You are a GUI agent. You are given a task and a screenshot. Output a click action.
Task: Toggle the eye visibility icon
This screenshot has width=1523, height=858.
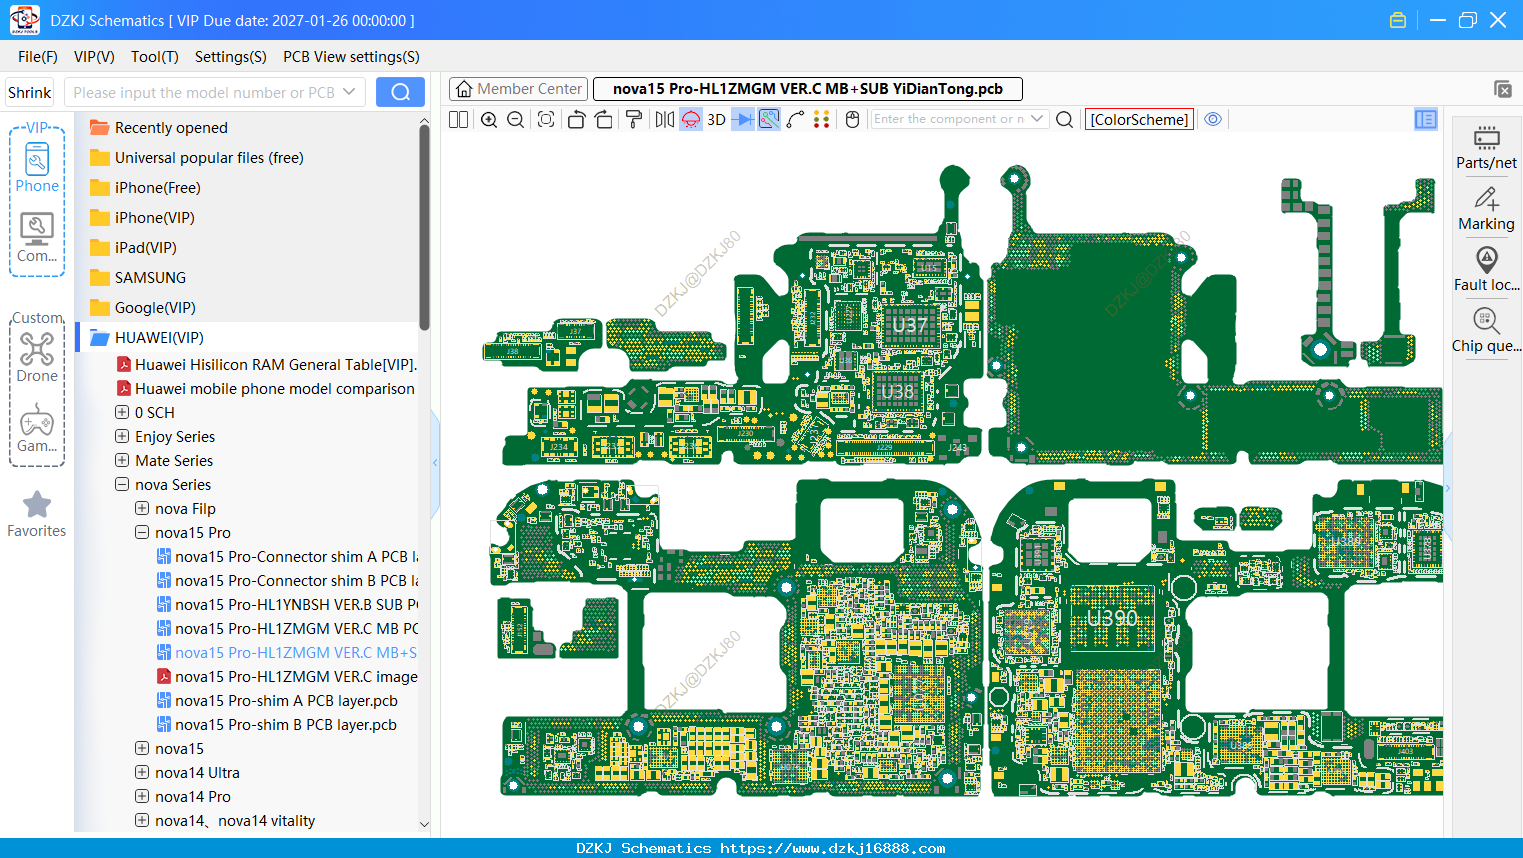pyautogui.click(x=1213, y=119)
